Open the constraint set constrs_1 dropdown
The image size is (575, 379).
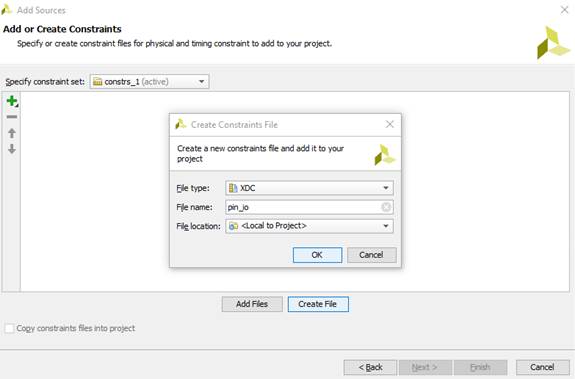click(x=150, y=81)
